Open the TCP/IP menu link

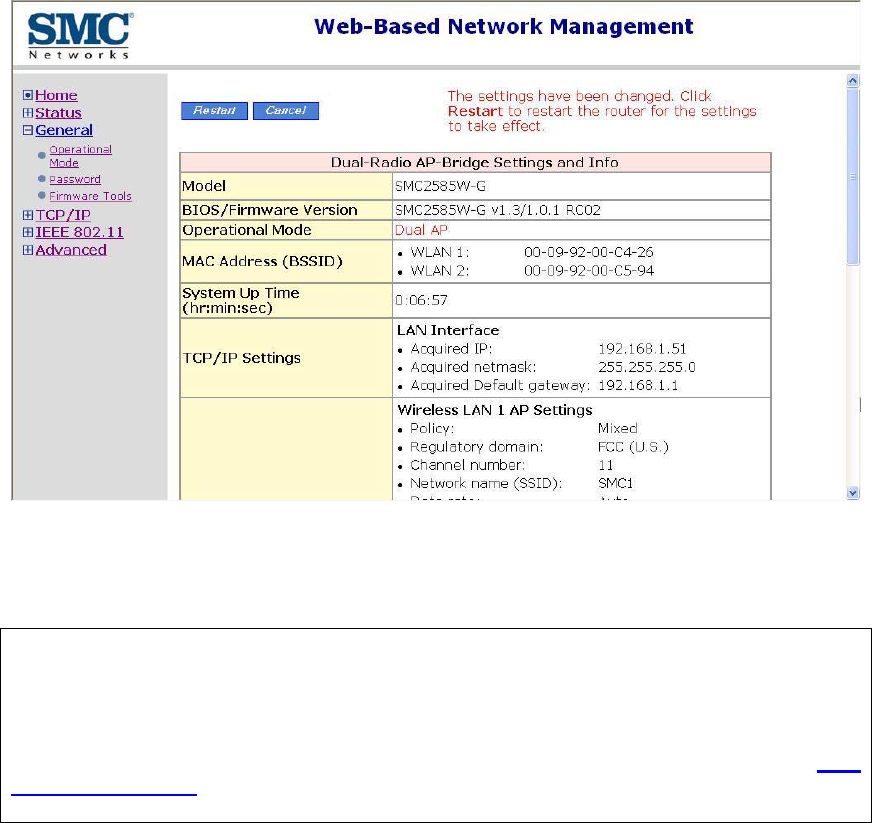(x=63, y=215)
